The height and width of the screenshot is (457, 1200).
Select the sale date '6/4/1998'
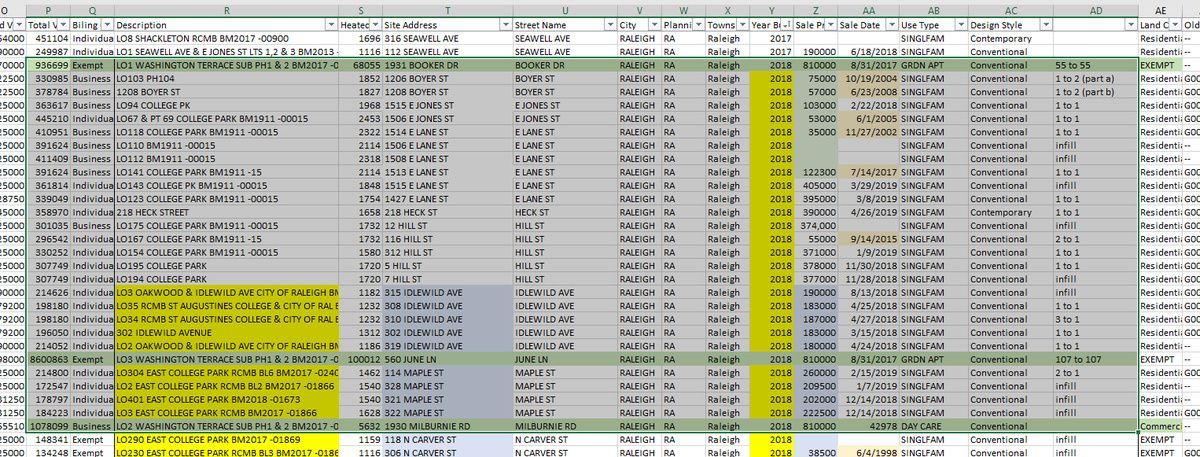(867, 453)
